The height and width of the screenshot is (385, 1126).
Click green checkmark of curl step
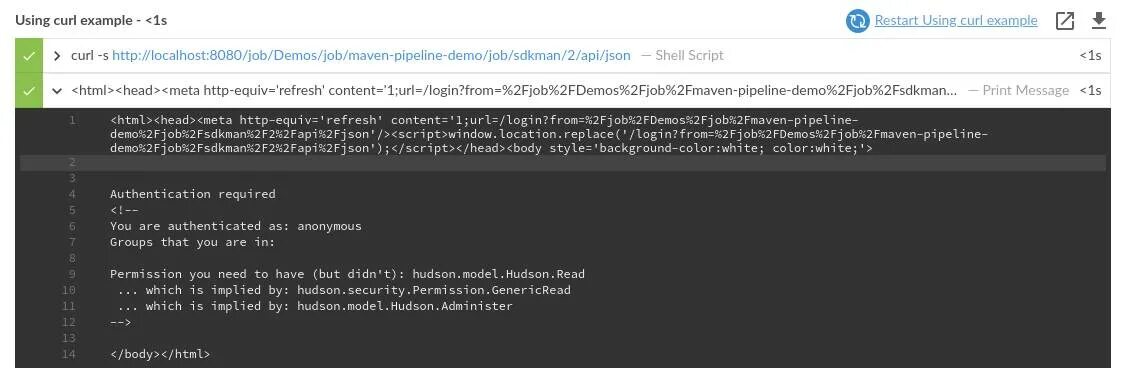(29, 55)
